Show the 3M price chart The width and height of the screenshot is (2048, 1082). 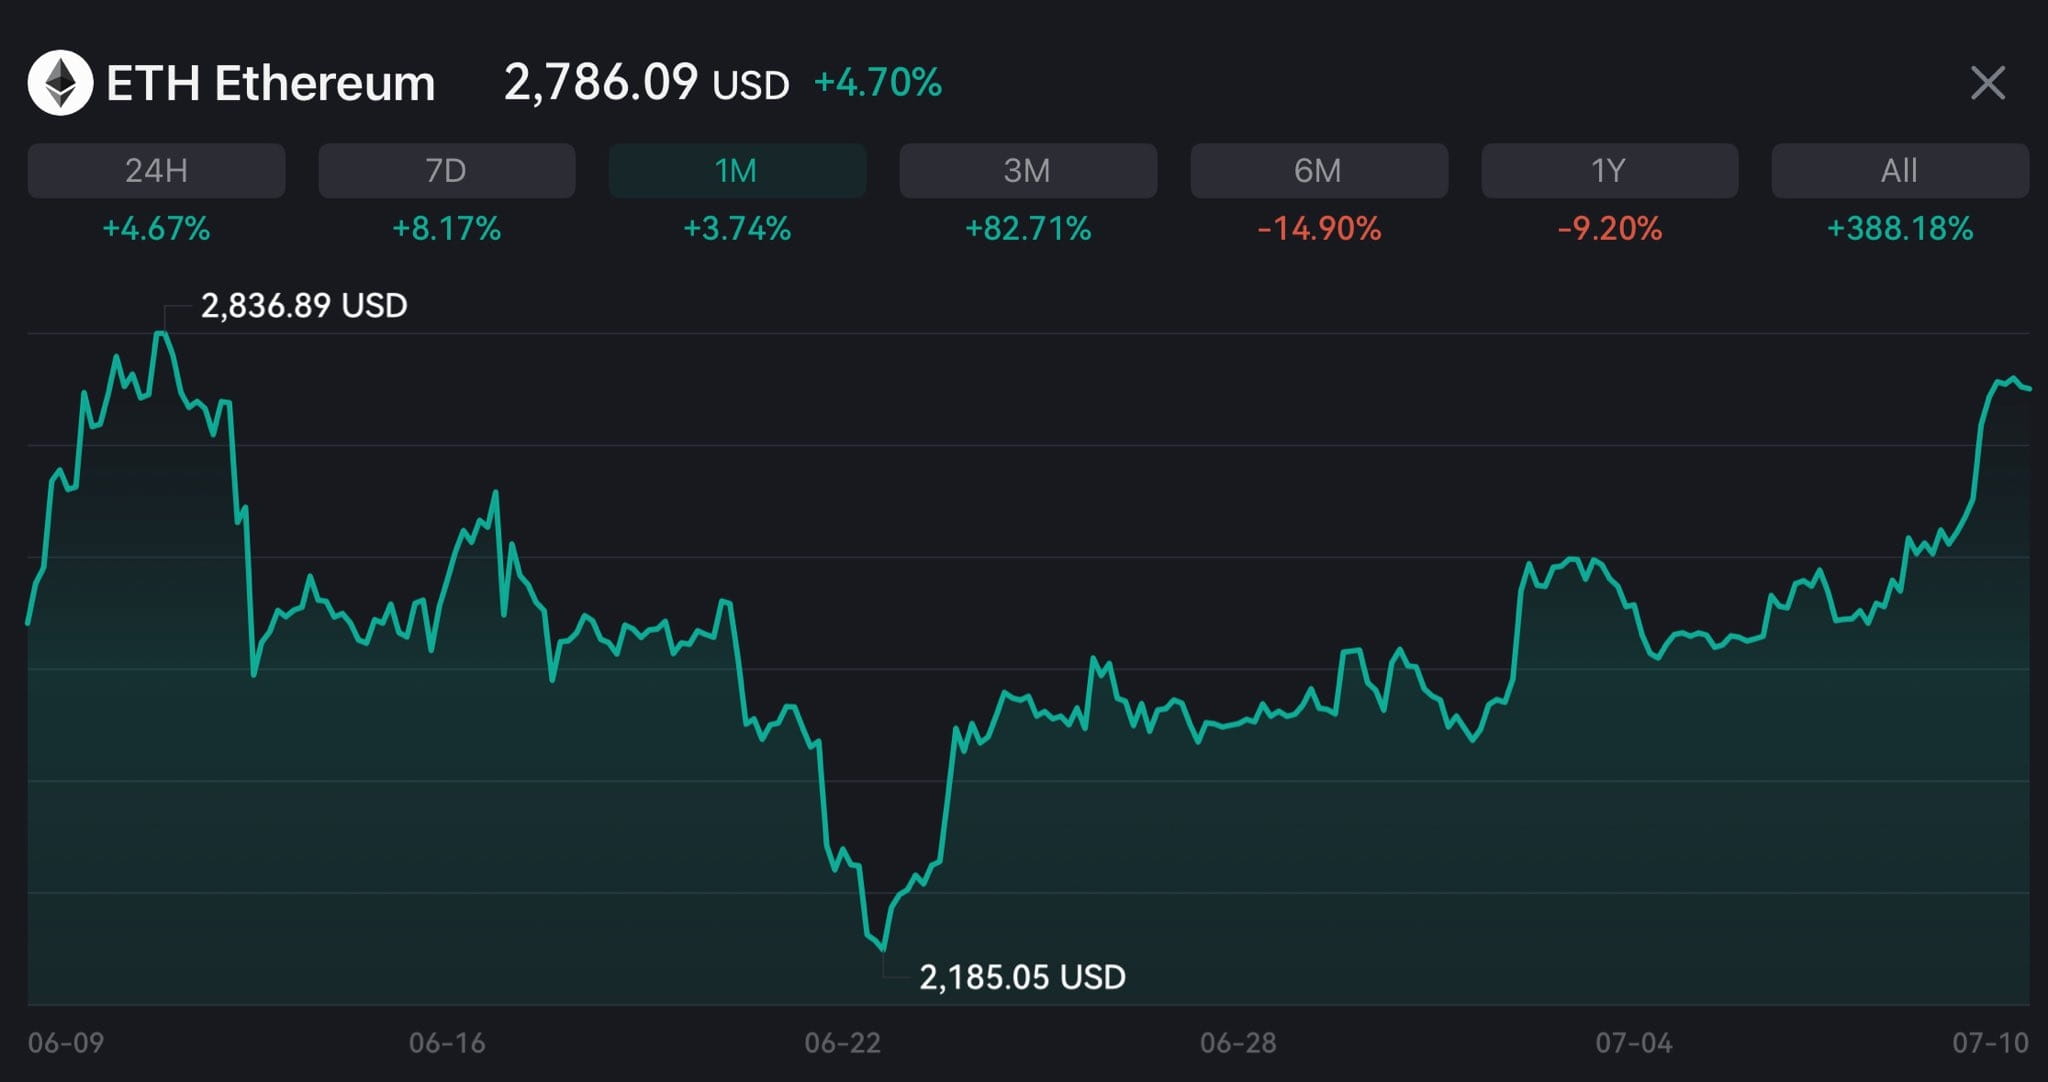pyautogui.click(x=1028, y=170)
